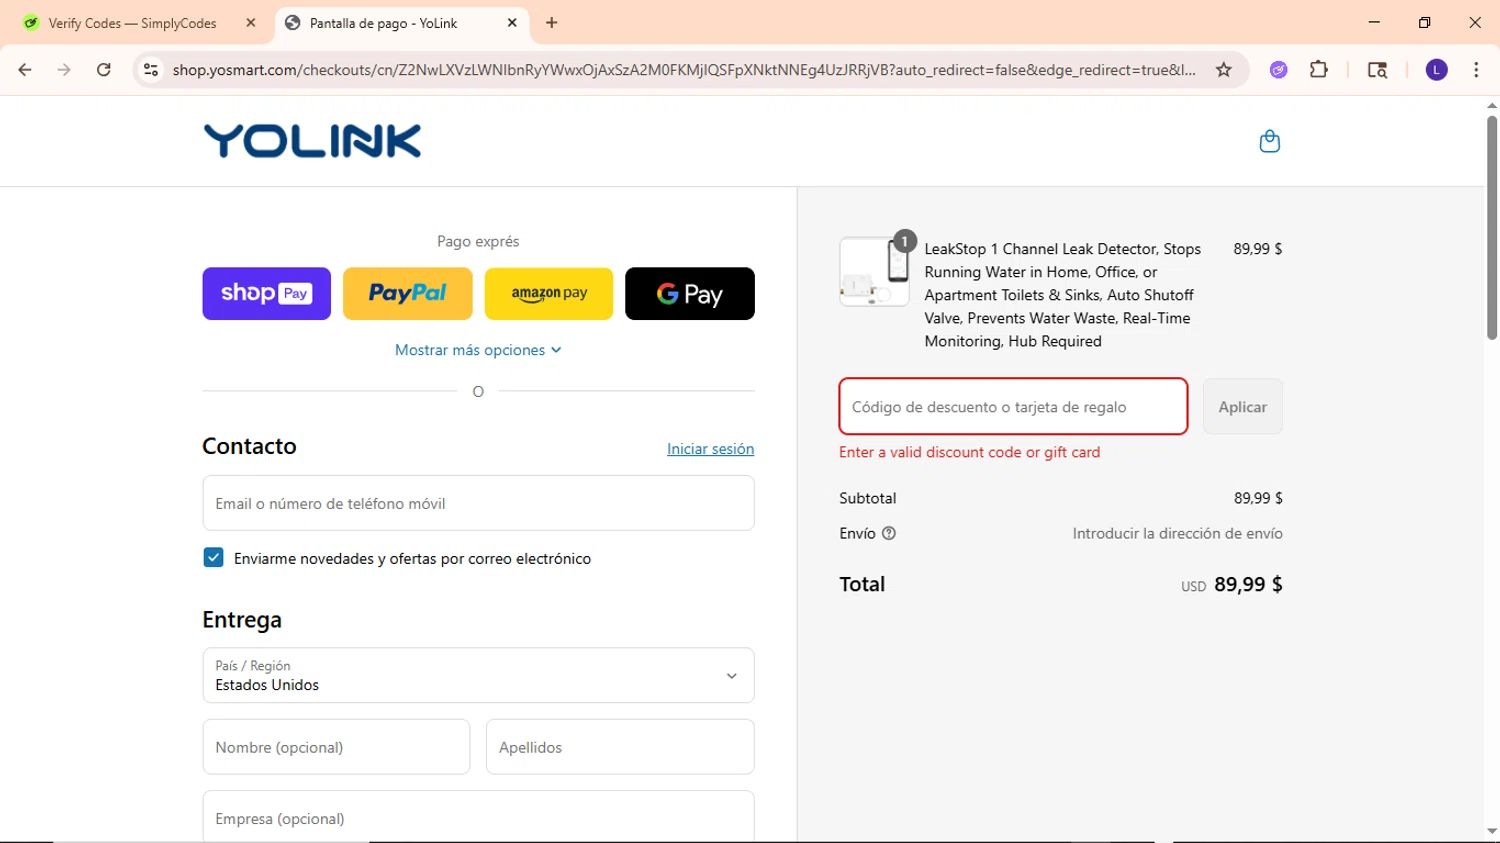This screenshot has width=1500, height=843.
Task: Expand Mostrar más opciones
Action: click(478, 350)
